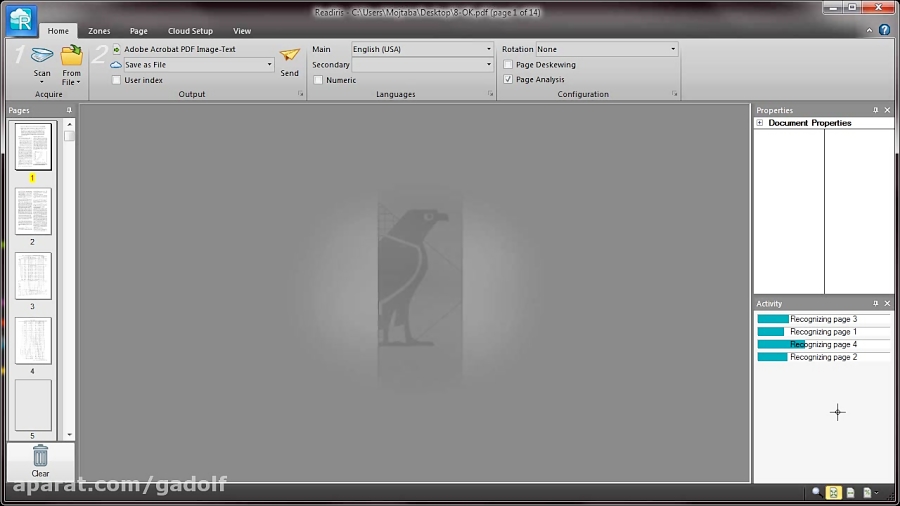
Task: Open the Readiris application menu logo
Action: pos(21,20)
